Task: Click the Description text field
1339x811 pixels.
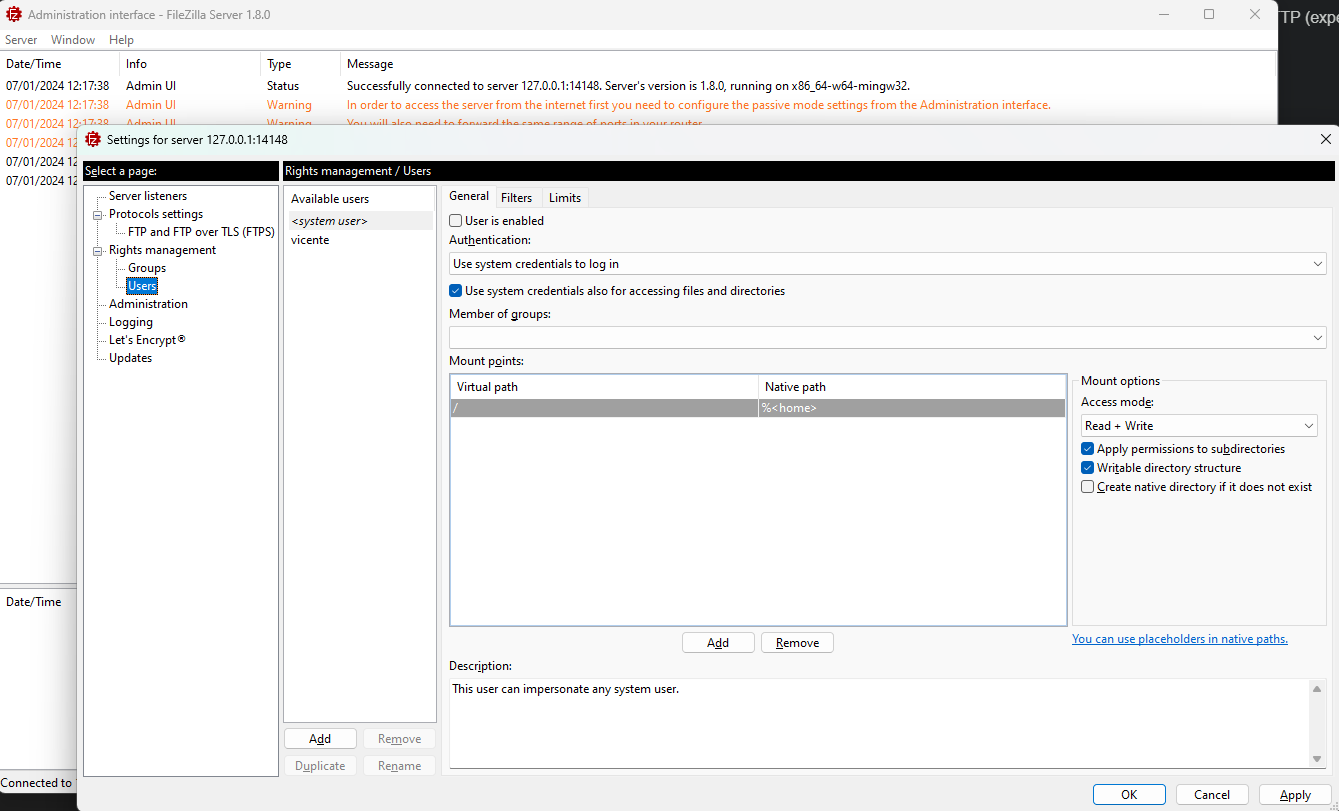Action: coord(879,723)
